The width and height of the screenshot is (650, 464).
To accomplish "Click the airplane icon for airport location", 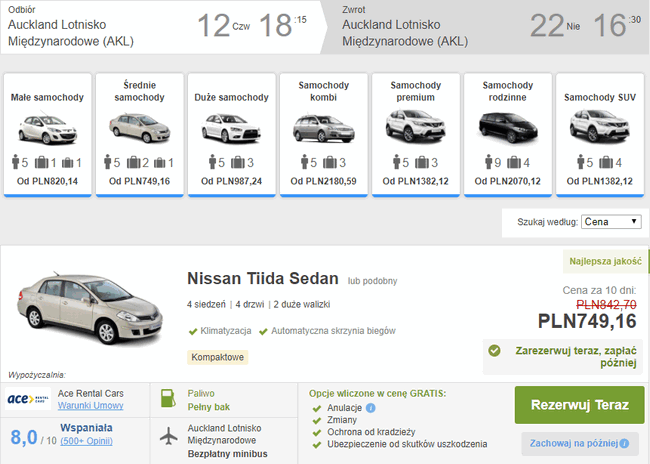I will click(x=168, y=436).
